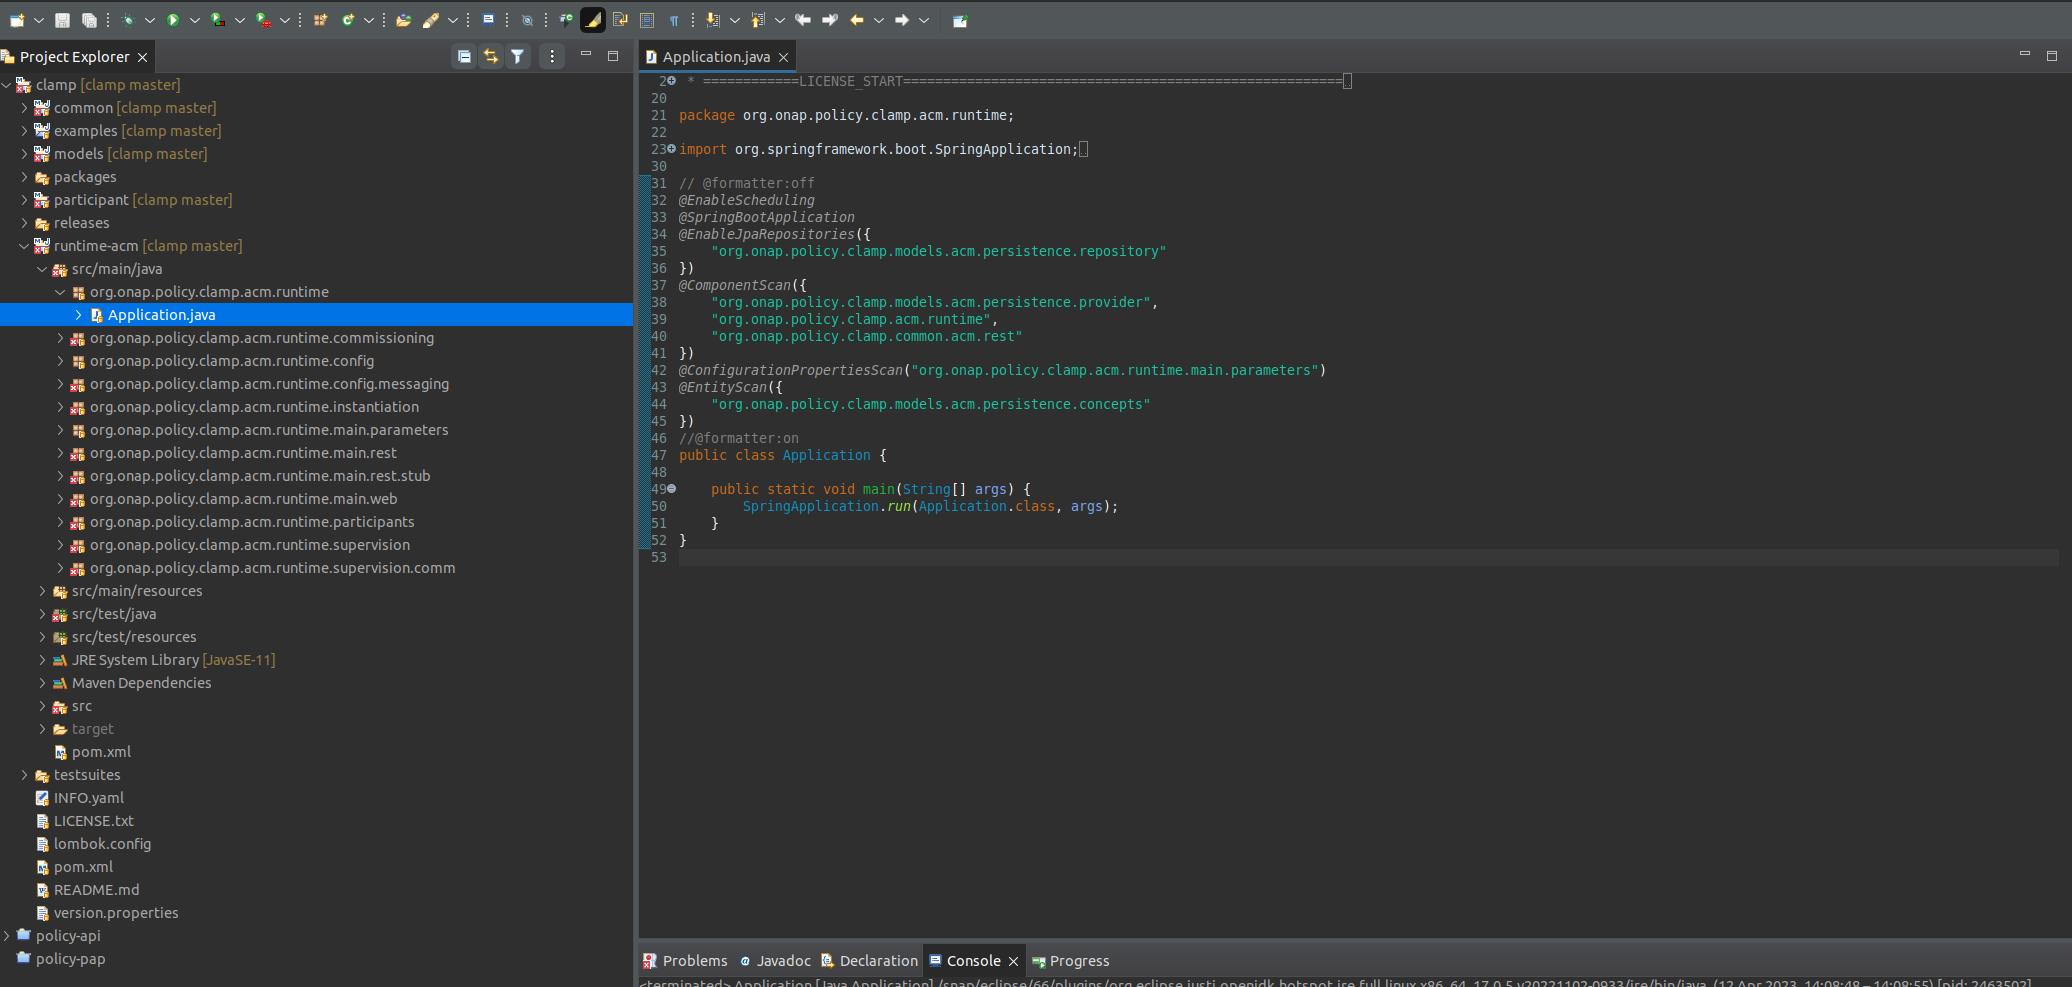Close the Console view tab
This screenshot has height=987, width=2072.
click(1013, 961)
